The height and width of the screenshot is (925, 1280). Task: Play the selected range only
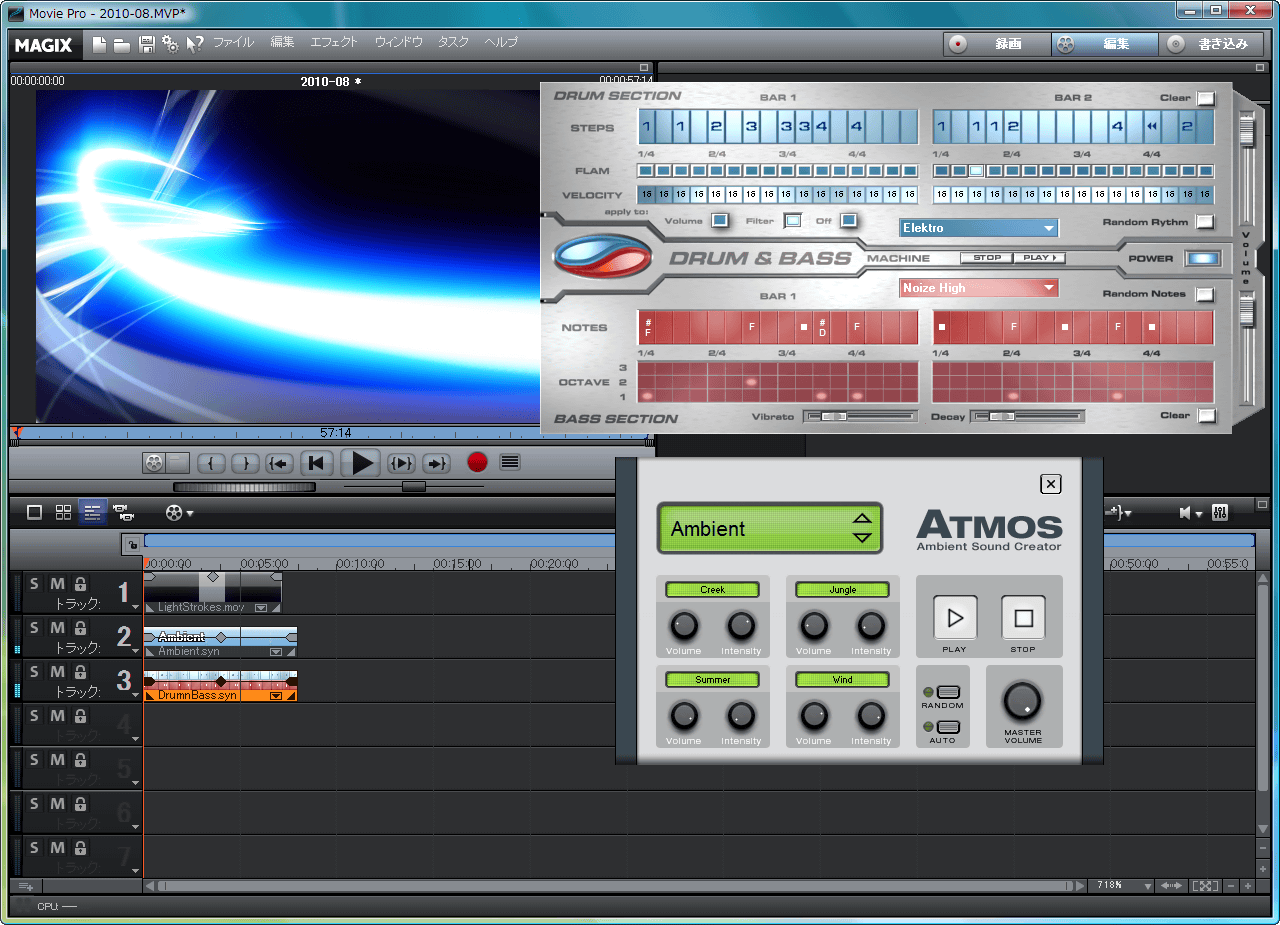(x=402, y=463)
